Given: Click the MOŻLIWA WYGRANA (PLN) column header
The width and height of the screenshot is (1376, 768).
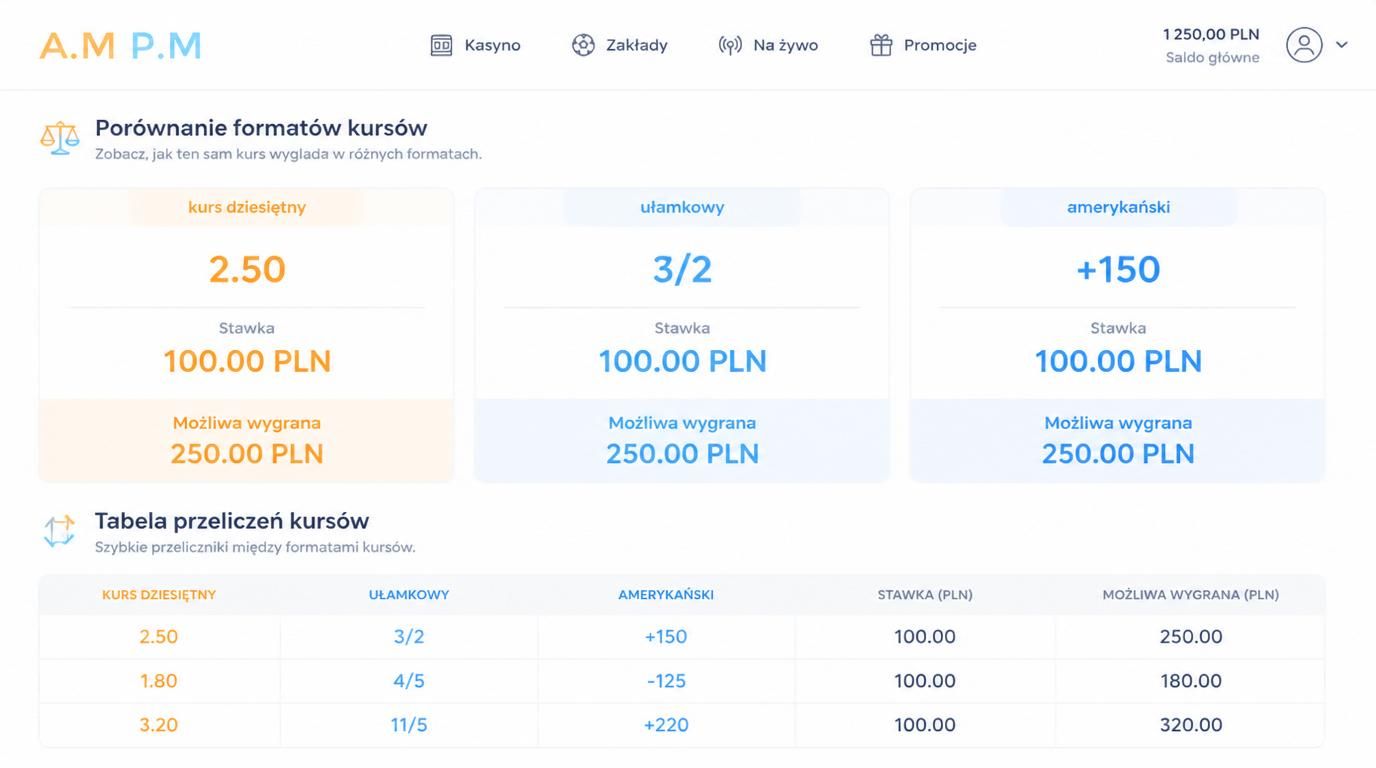Looking at the screenshot, I should point(1191,595).
